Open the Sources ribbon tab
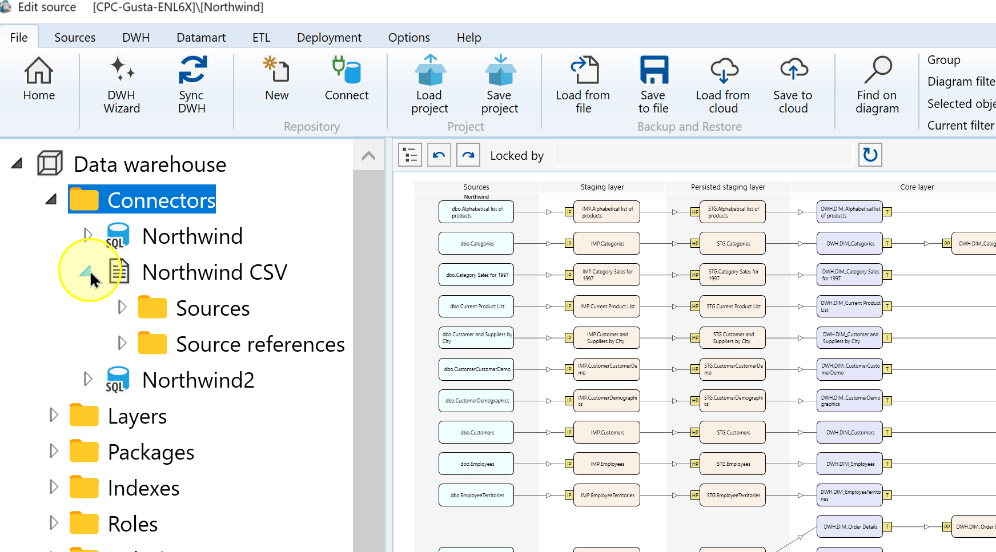The image size is (996, 552). click(x=75, y=37)
